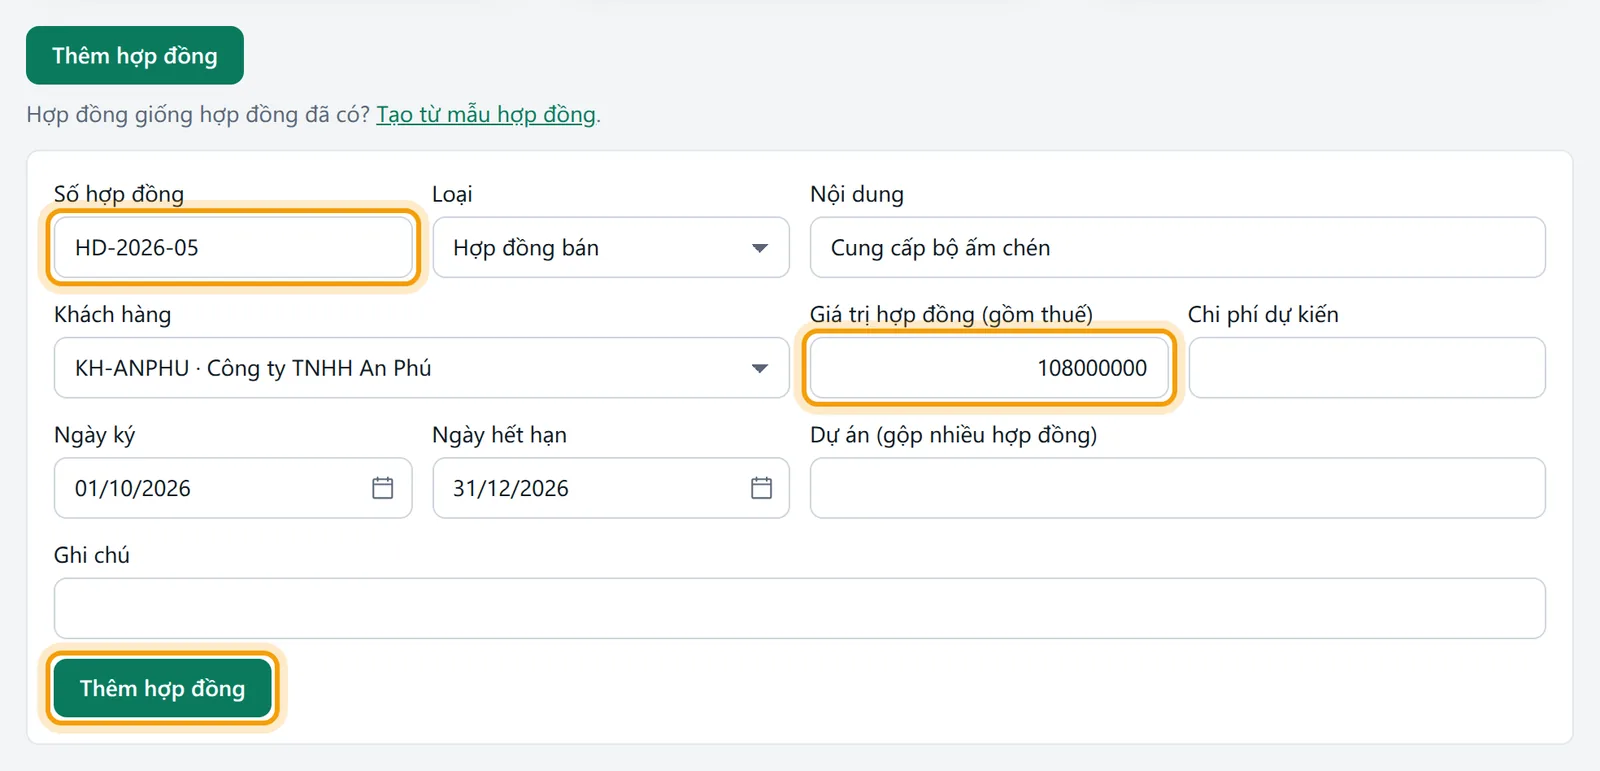
Task: Click the Chi phí dự kiến label
Action: pyautogui.click(x=1263, y=315)
